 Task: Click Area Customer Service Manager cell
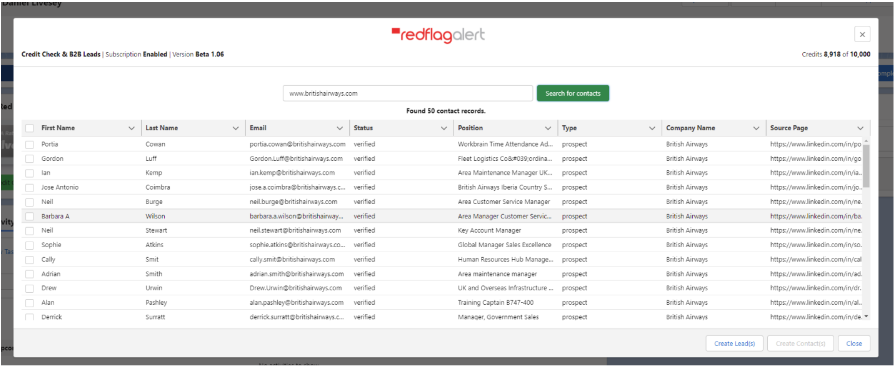coord(504,201)
